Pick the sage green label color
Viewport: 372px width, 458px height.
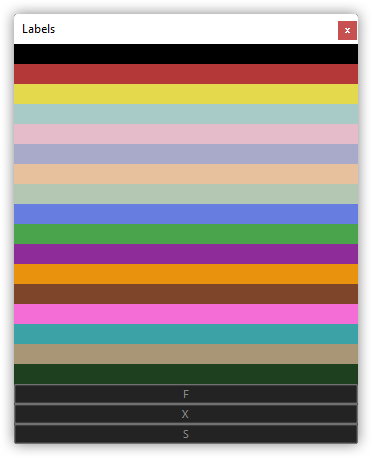[186, 194]
